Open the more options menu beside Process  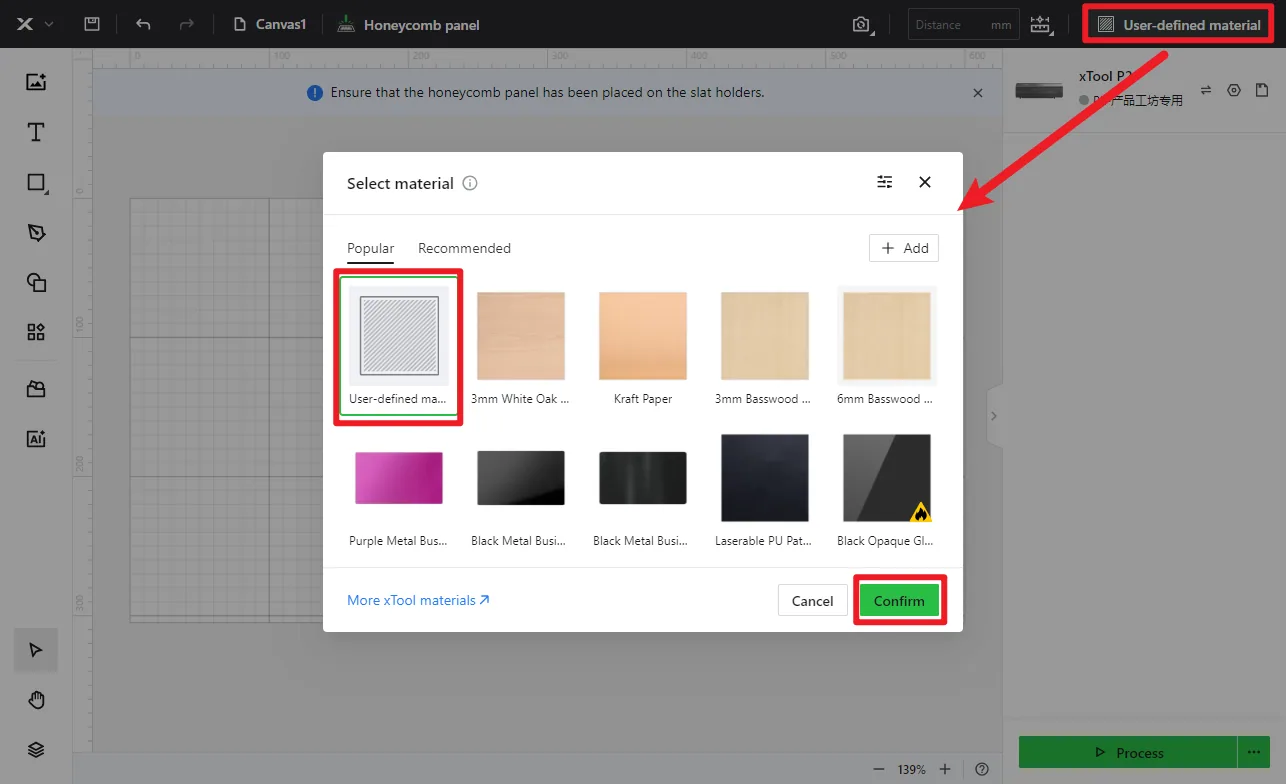point(1253,752)
